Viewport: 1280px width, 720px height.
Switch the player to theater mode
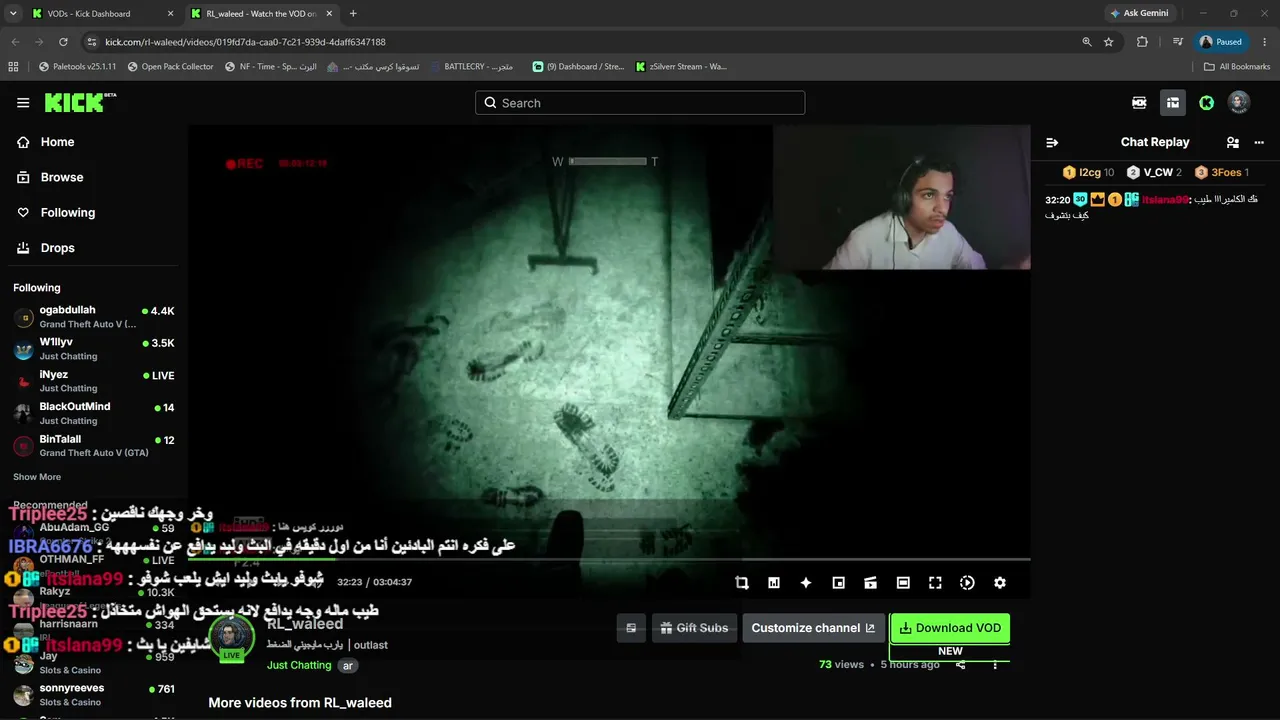[x=903, y=583]
